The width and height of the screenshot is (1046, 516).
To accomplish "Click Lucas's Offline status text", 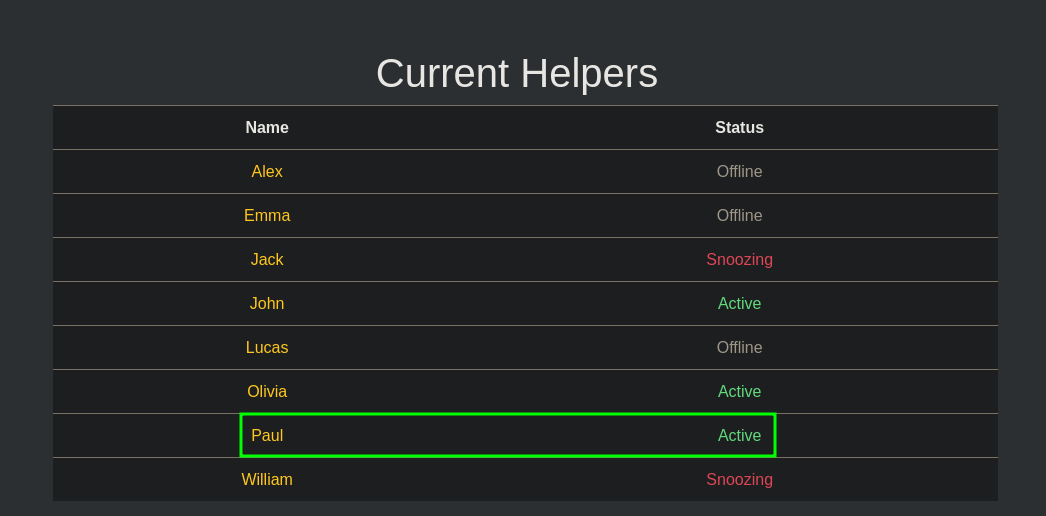I will [x=739, y=347].
